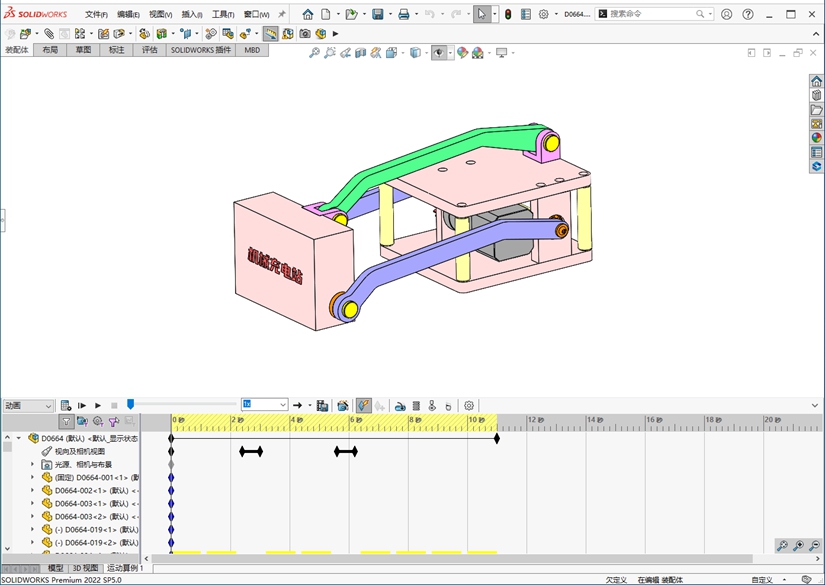Select the end key at 11 seconds
The width and height of the screenshot is (825, 585).
point(497,438)
